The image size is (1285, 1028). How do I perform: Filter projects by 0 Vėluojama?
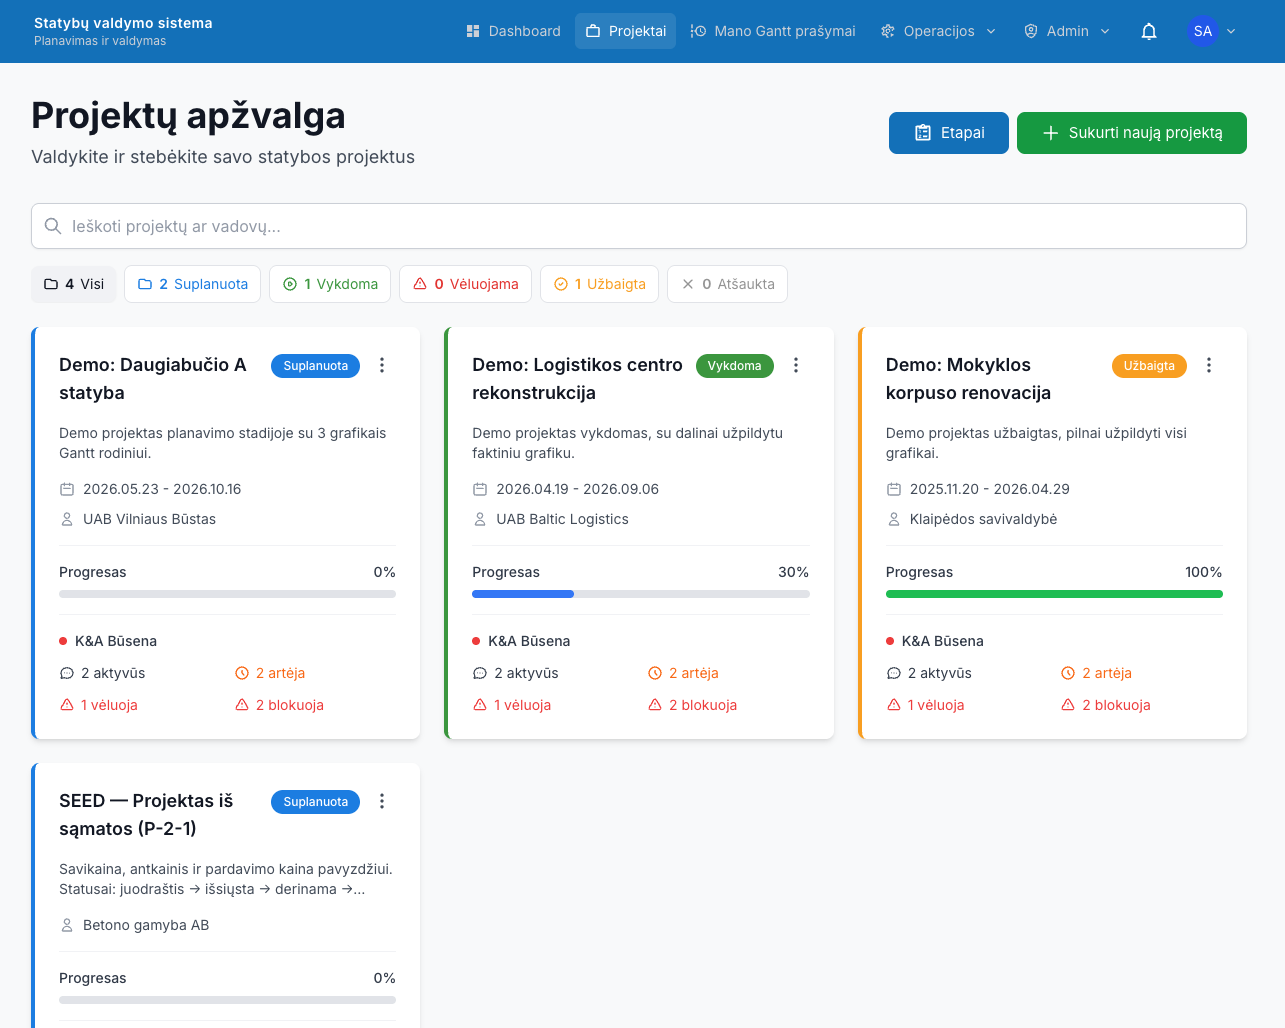[x=465, y=284]
